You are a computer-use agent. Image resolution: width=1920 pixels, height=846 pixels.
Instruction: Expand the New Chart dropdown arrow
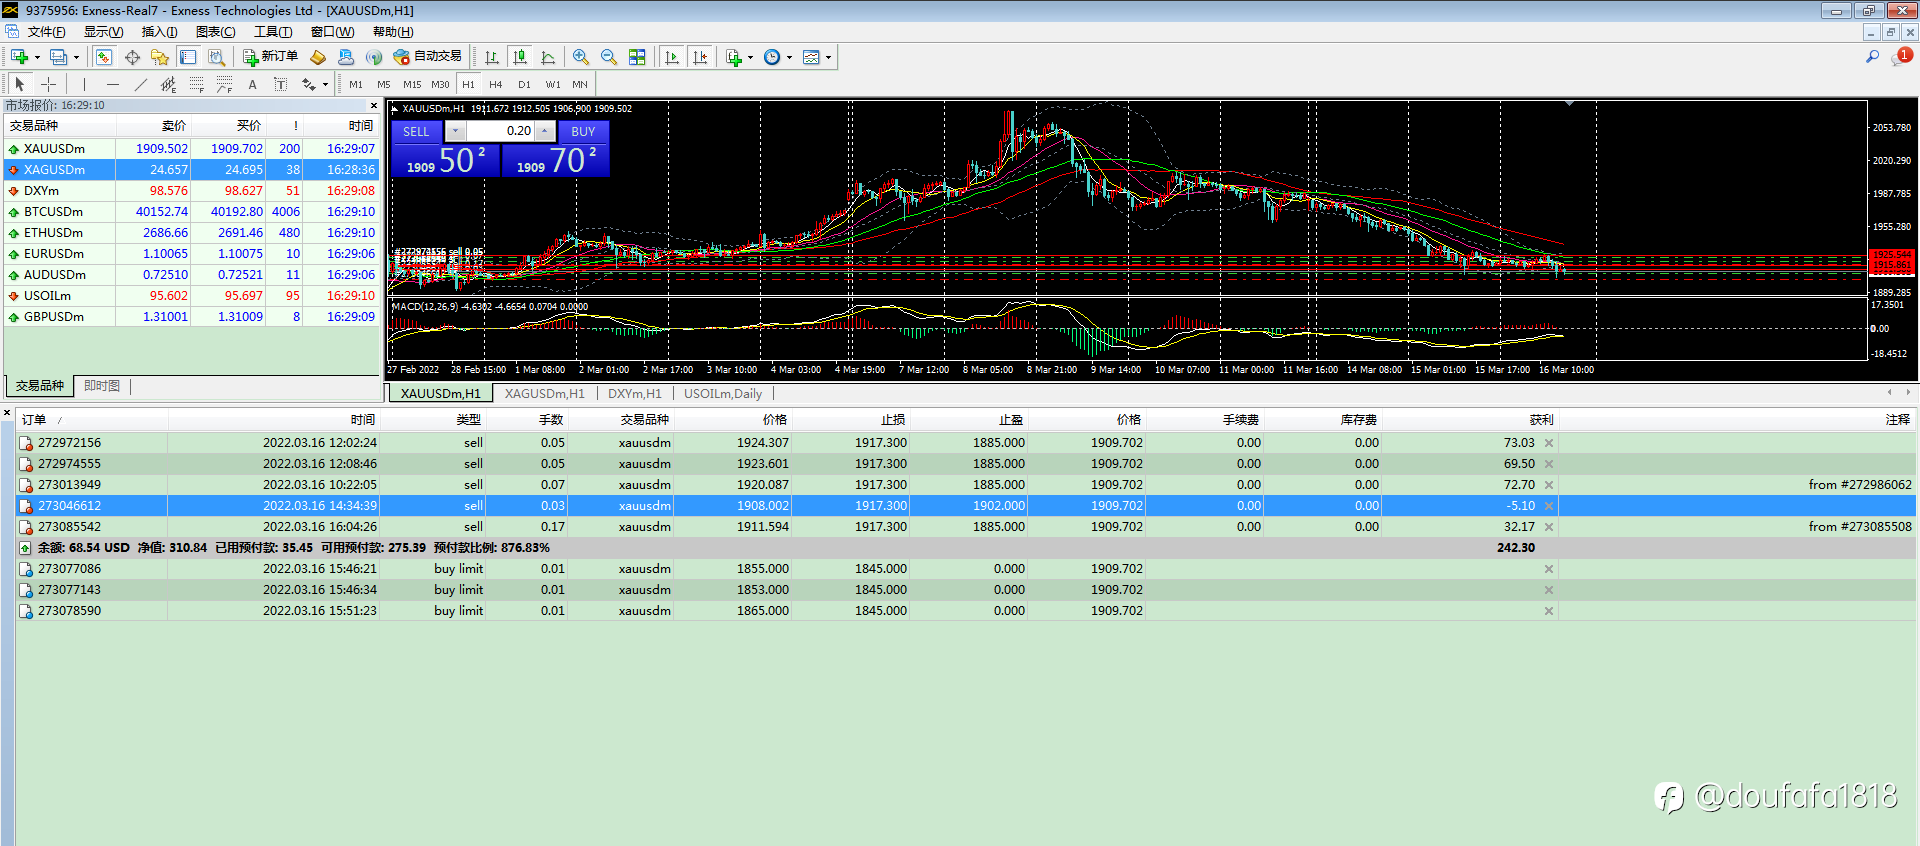[37, 57]
